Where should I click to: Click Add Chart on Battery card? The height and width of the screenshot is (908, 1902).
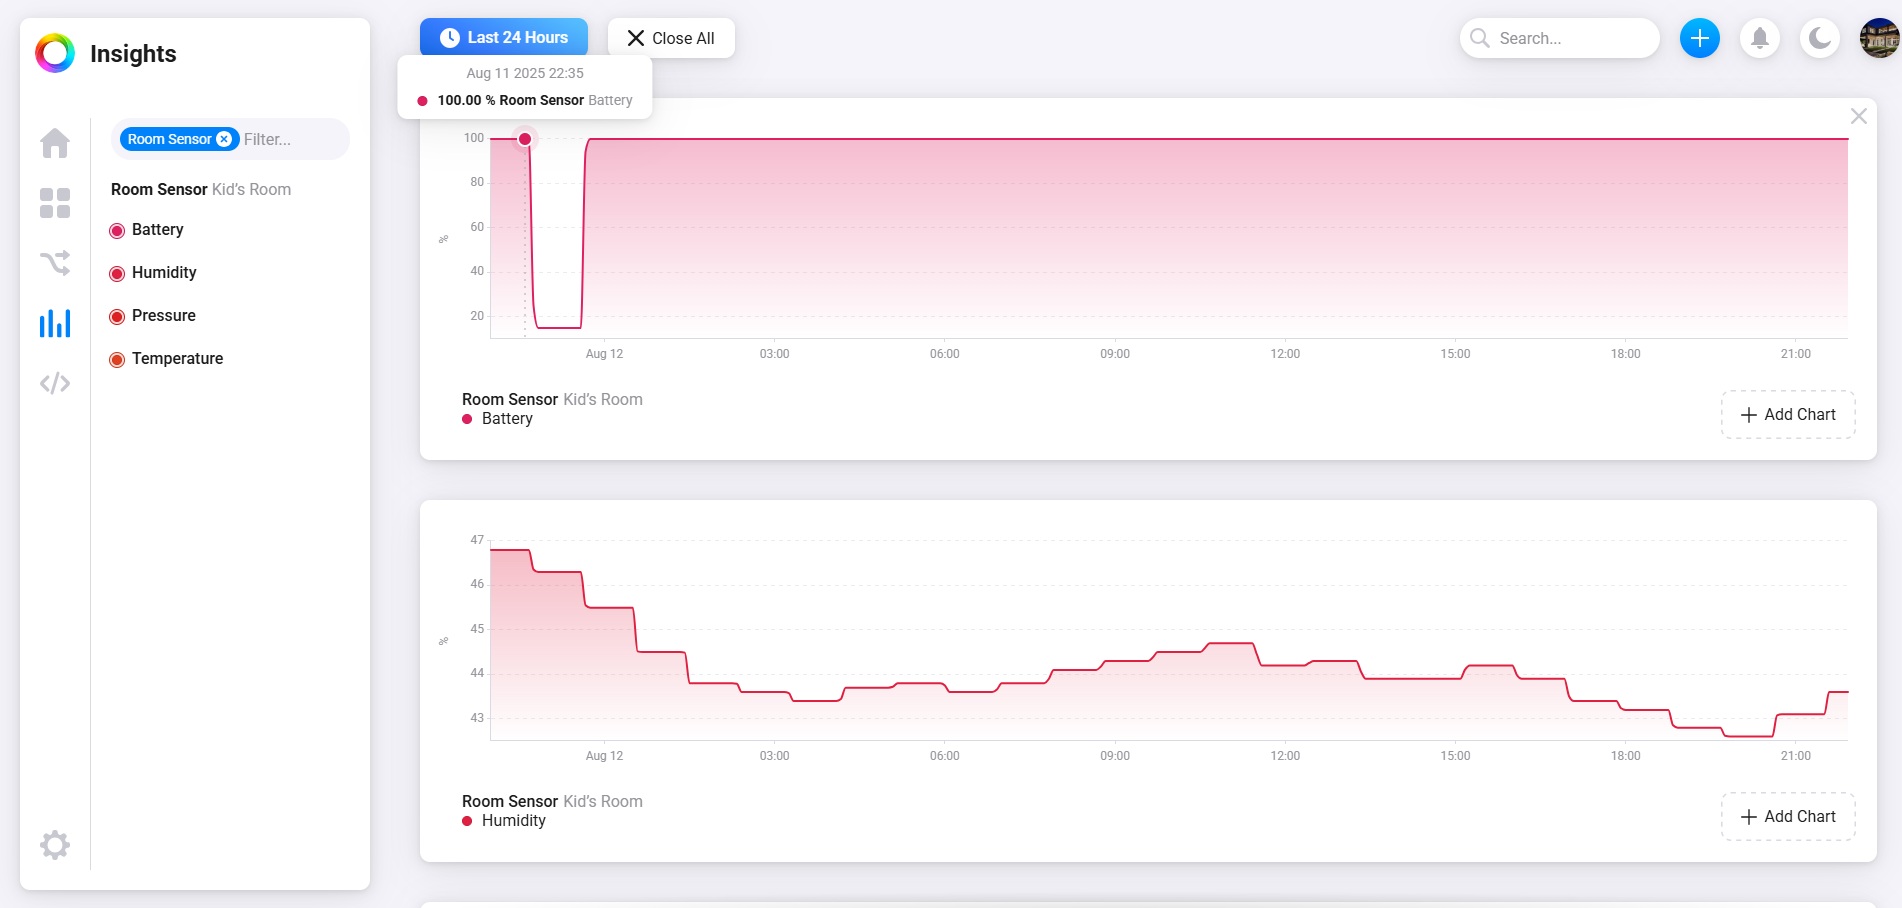1787,415
